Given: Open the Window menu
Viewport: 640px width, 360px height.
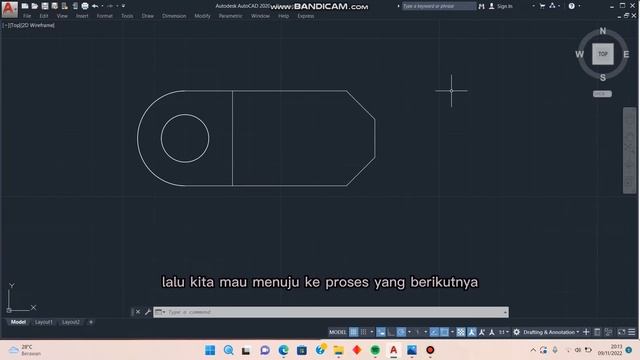Looking at the screenshot, I should coord(260,16).
